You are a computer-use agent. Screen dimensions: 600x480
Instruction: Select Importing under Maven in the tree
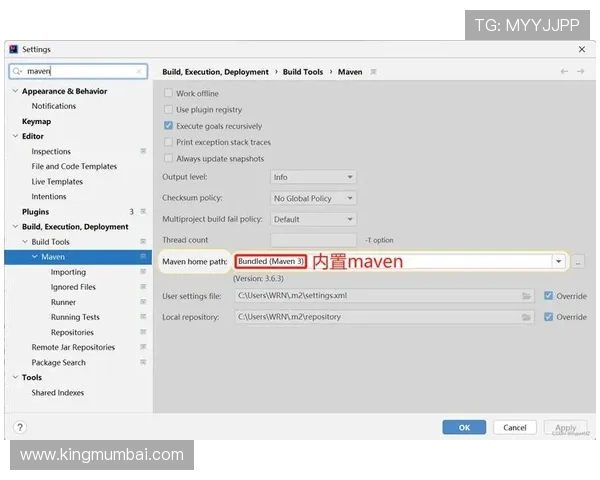click(68, 272)
